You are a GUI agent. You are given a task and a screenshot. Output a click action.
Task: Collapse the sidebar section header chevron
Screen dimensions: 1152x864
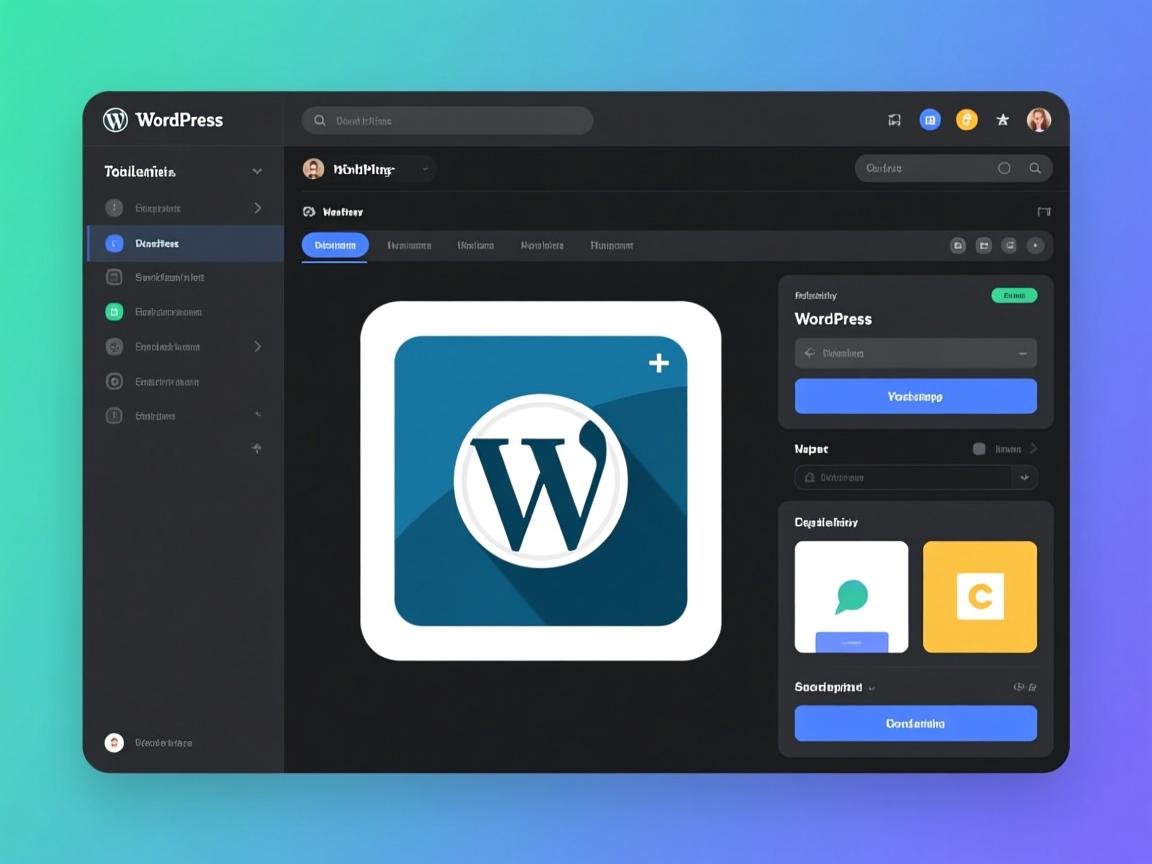pos(257,171)
